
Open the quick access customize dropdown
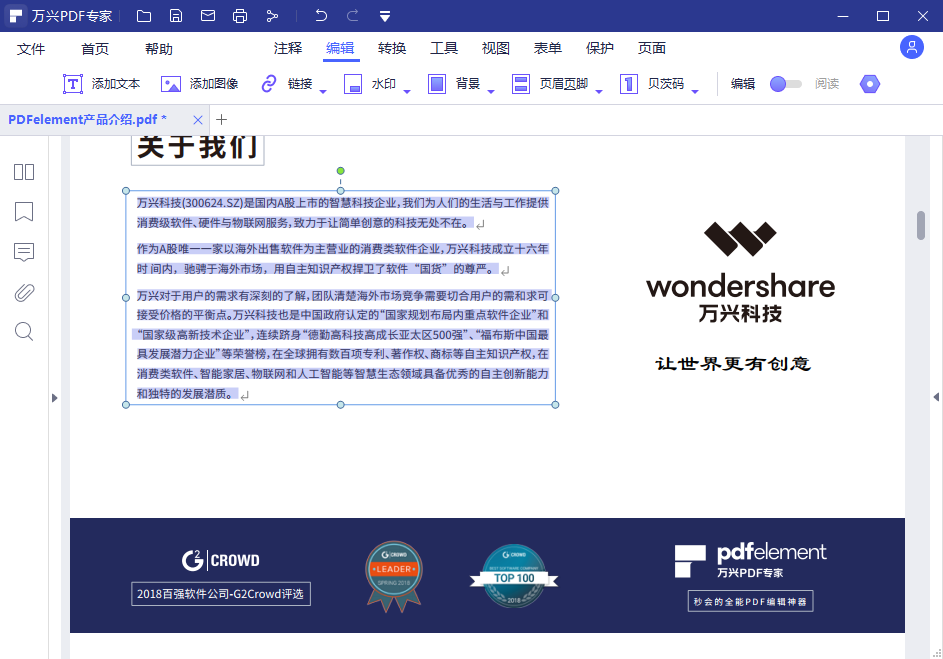tap(385, 17)
